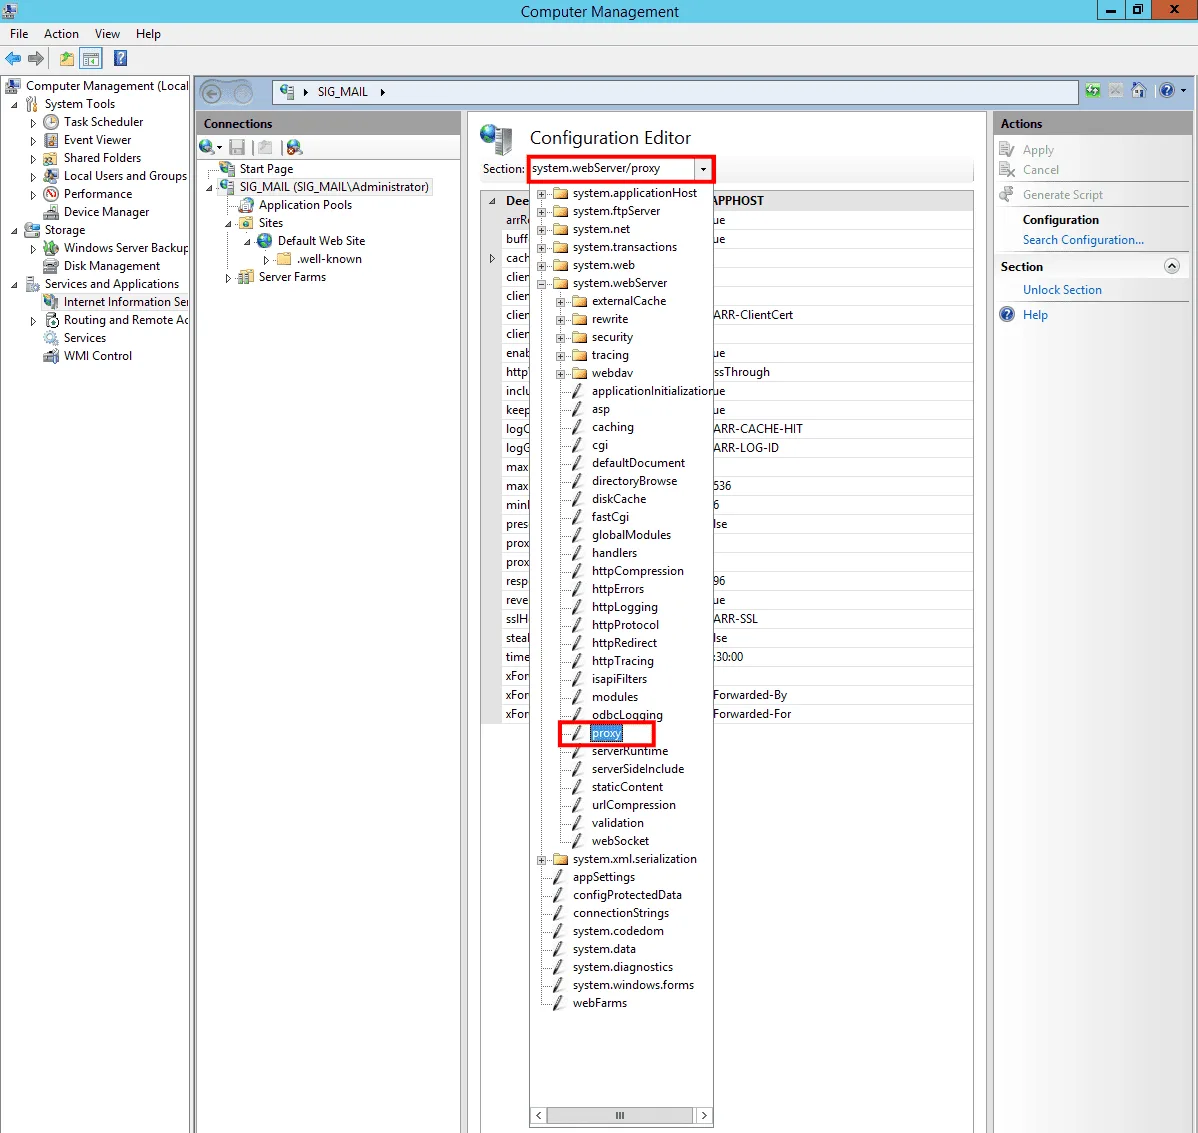Select the Sites node in Connections
The height and width of the screenshot is (1133, 1198).
coord(270,223)
